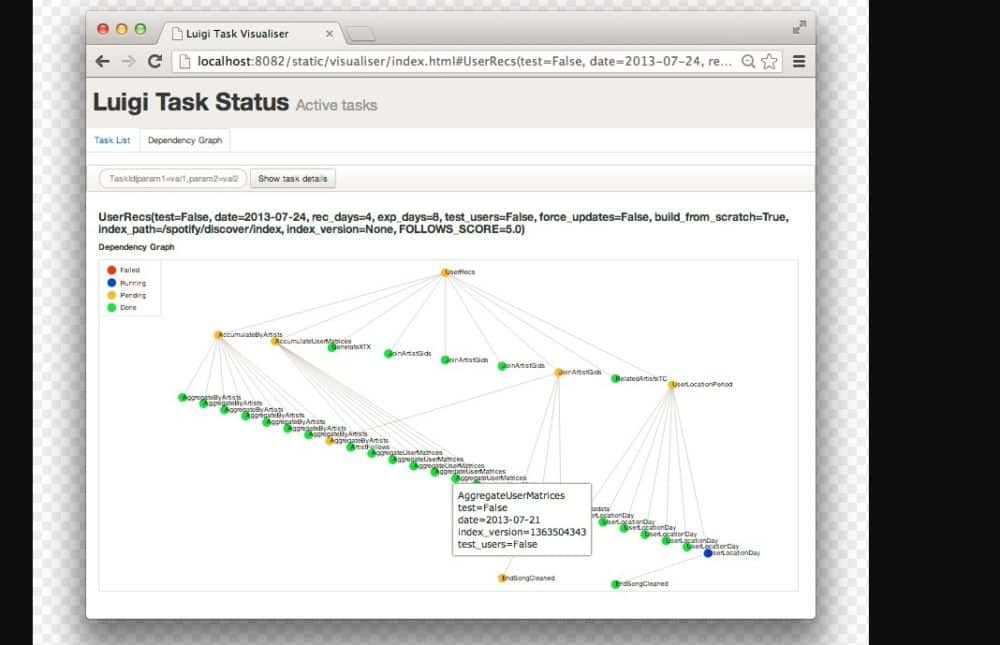Click the zoom magnifier icon in address bar
Screen dimensions: 1000x645
click(748, 61)
